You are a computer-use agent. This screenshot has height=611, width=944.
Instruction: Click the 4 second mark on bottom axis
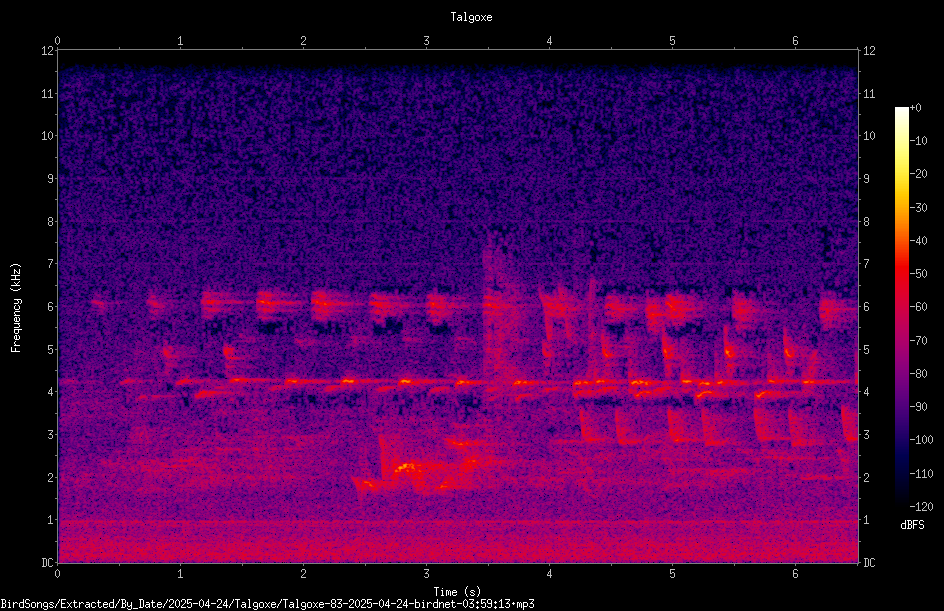(549, 574)
